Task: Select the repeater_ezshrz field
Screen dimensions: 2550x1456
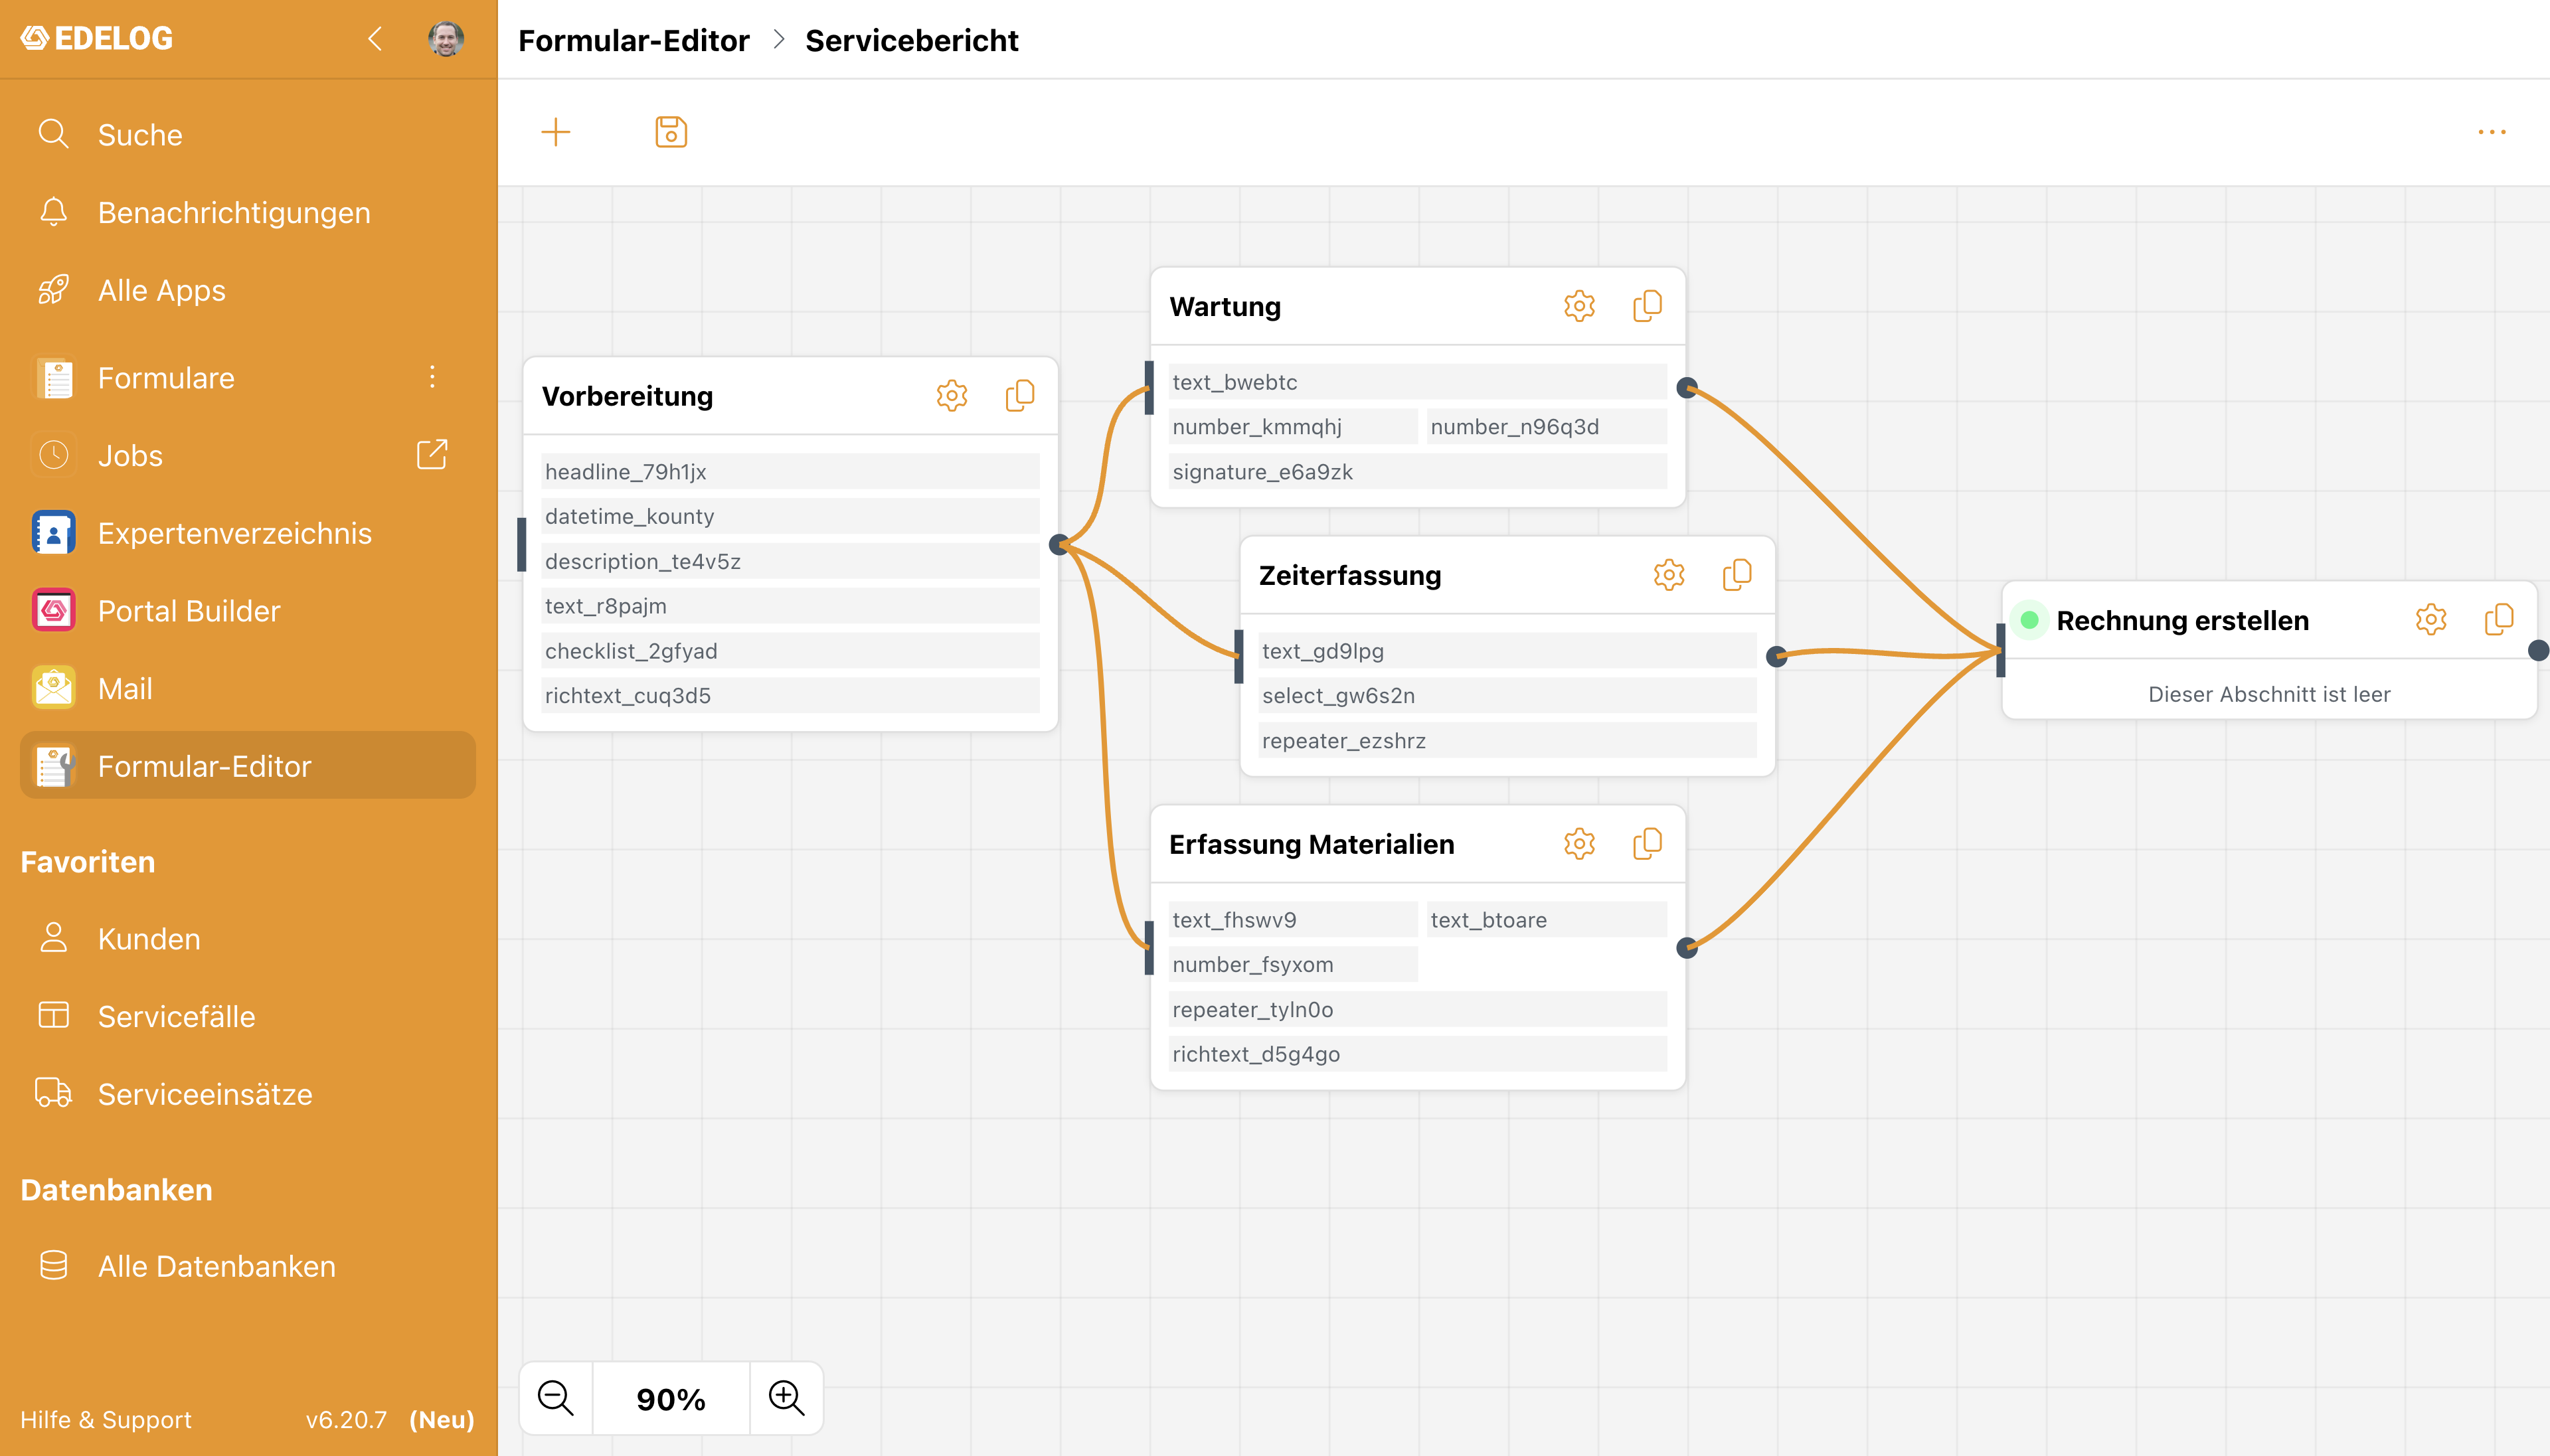Action: [x=1507, y=741]
